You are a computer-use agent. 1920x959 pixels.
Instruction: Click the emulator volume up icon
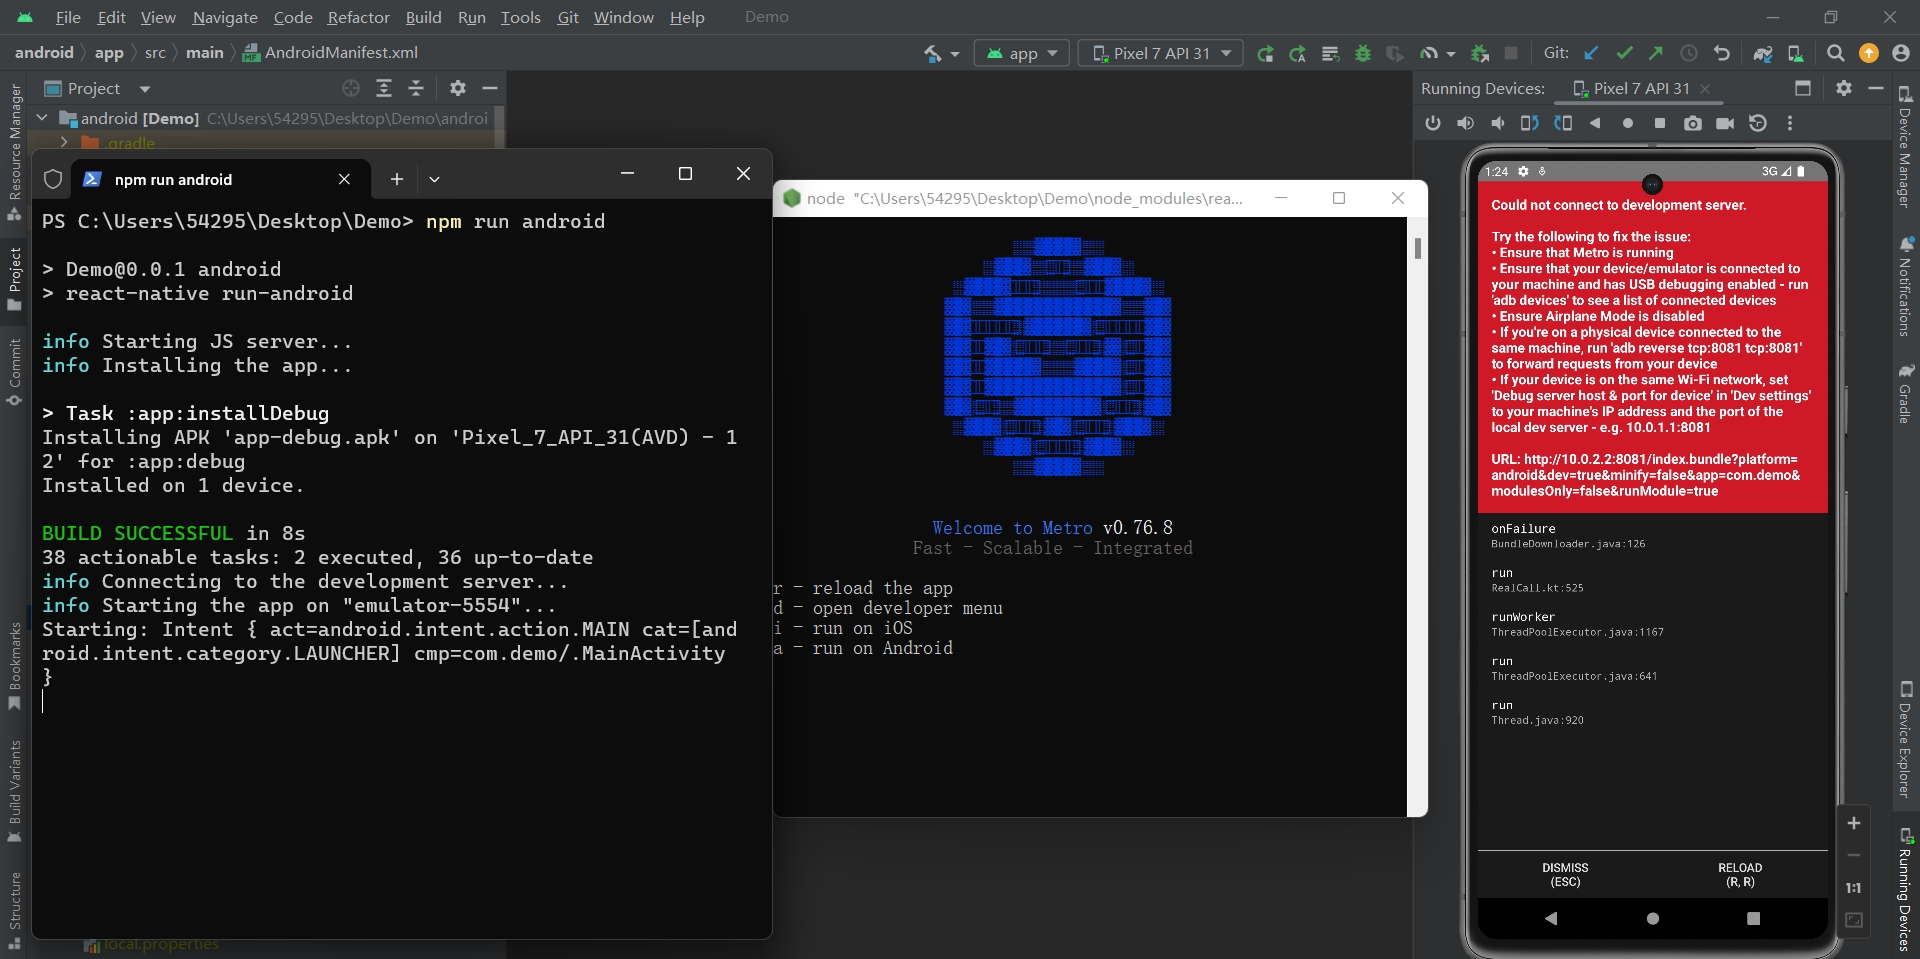point(1465,123)
